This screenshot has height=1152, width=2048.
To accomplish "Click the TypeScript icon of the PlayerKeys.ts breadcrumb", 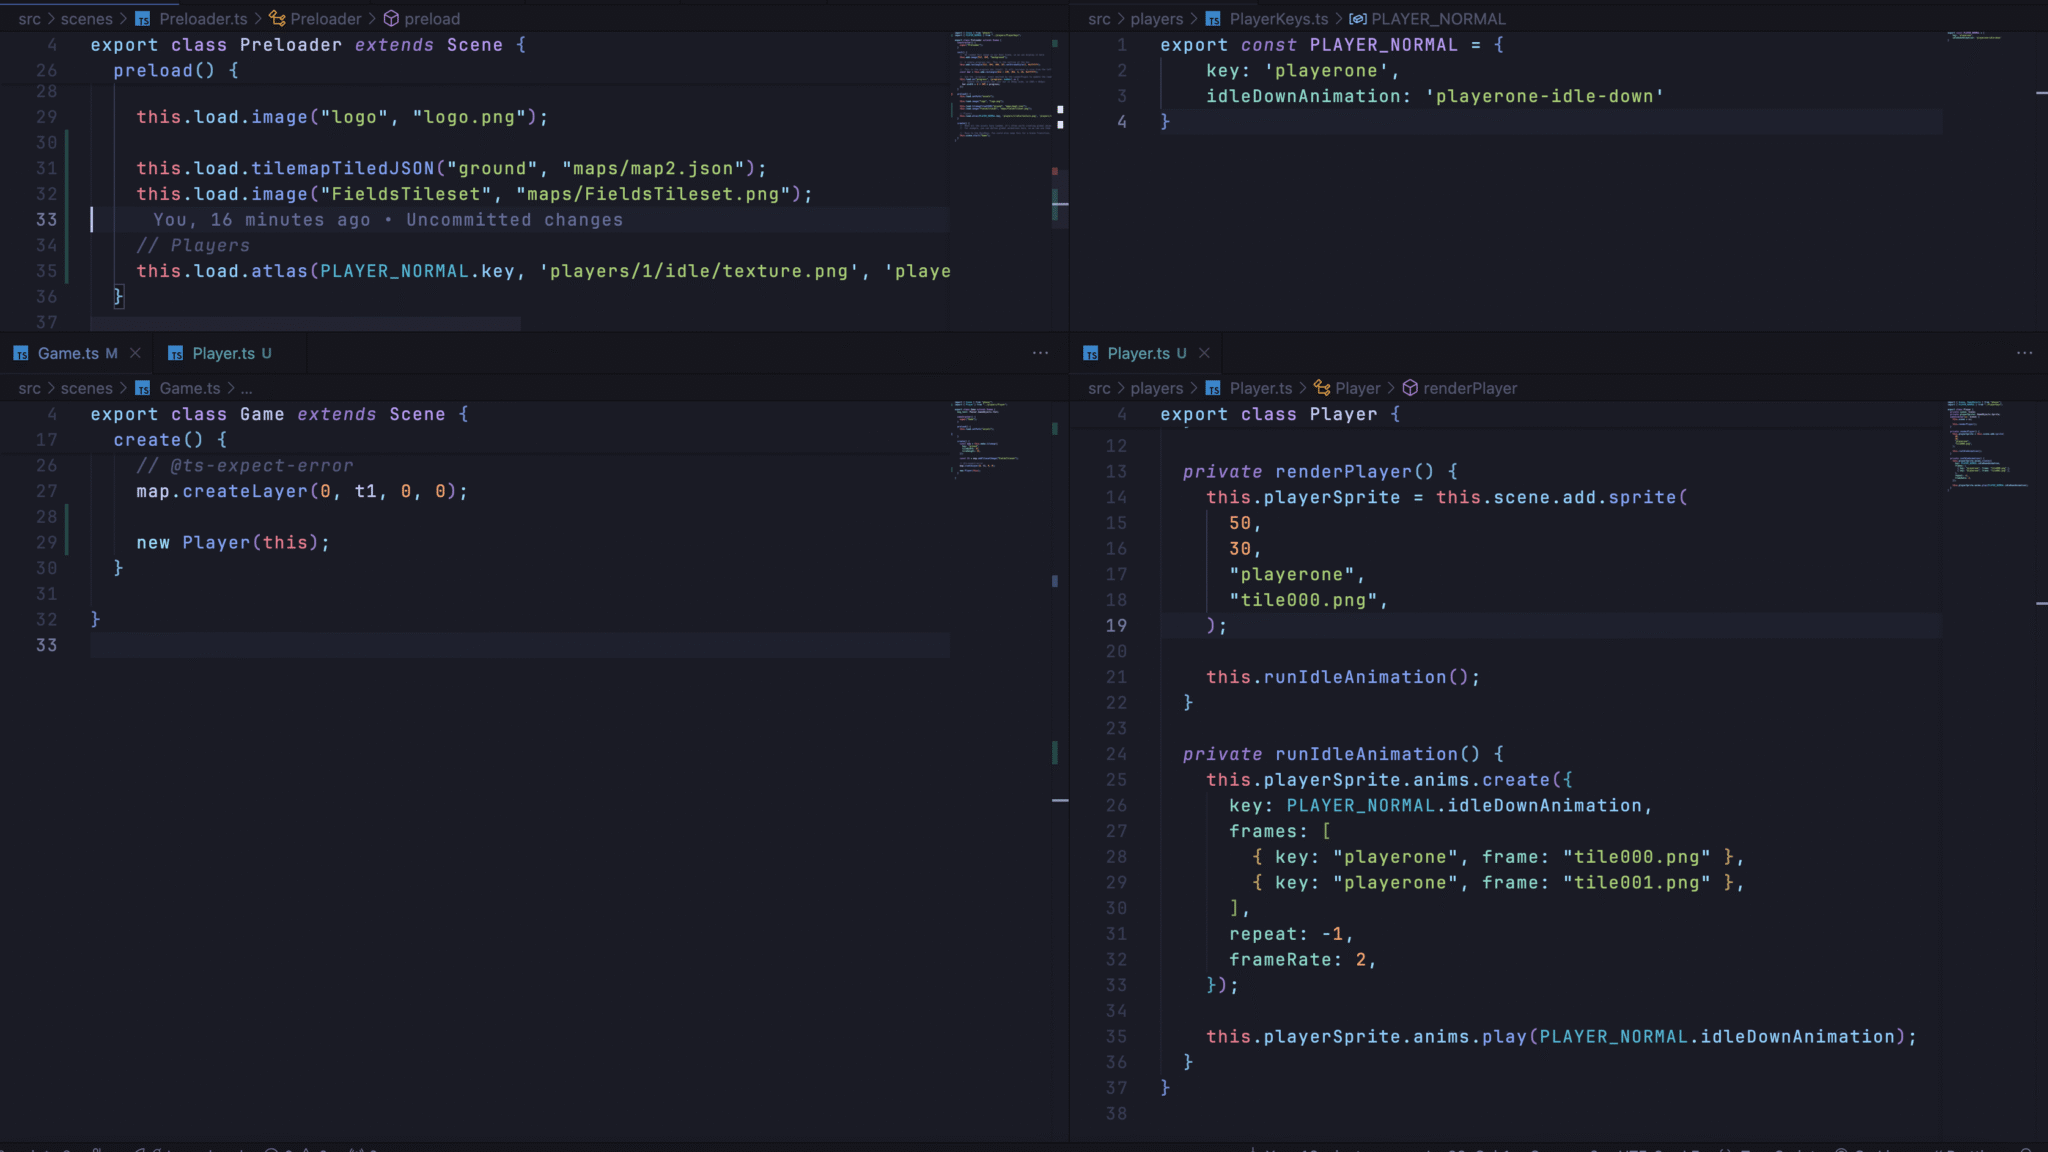I will click(x=1213, y=19).
